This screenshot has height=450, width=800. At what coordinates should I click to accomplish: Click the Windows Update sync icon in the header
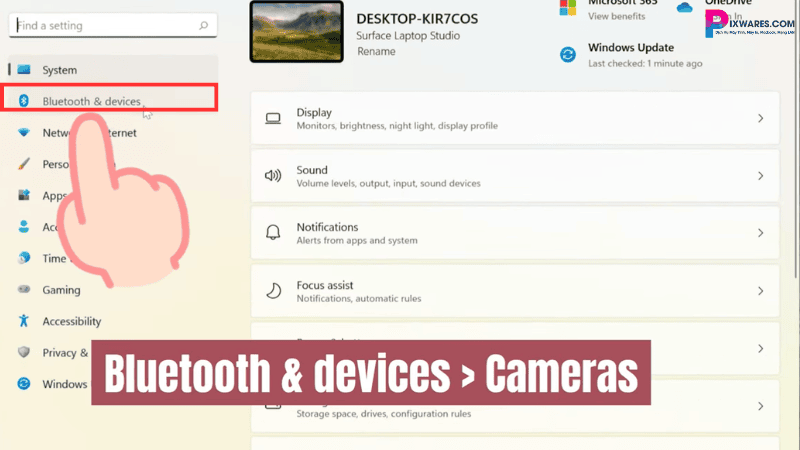(568, 54)
